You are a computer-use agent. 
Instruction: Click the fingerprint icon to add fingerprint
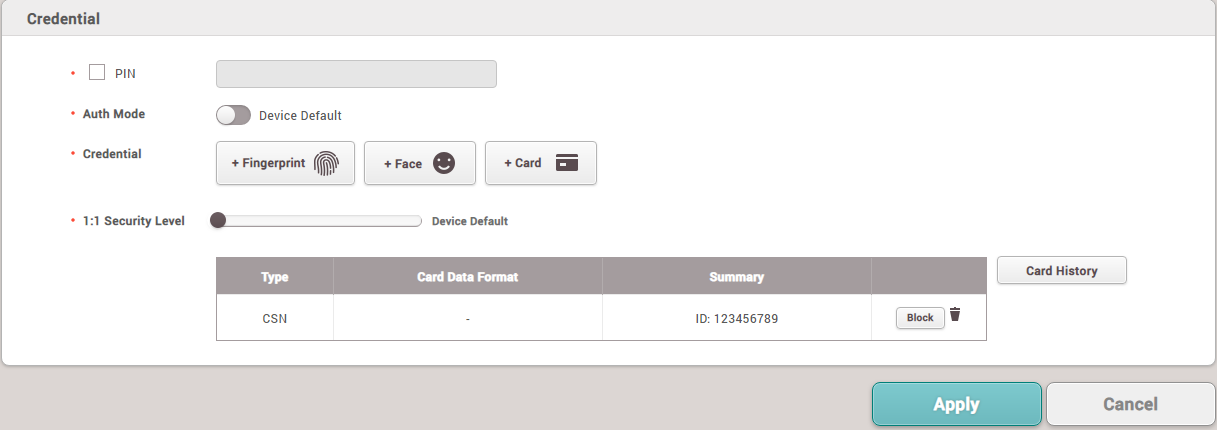click(326, 164)
